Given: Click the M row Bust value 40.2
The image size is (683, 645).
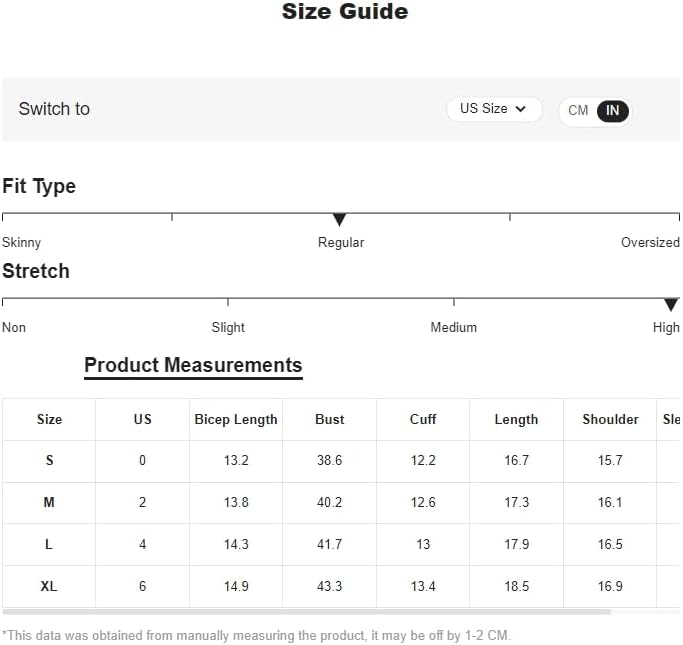Looking at the screenshot, I should [329, 503].
